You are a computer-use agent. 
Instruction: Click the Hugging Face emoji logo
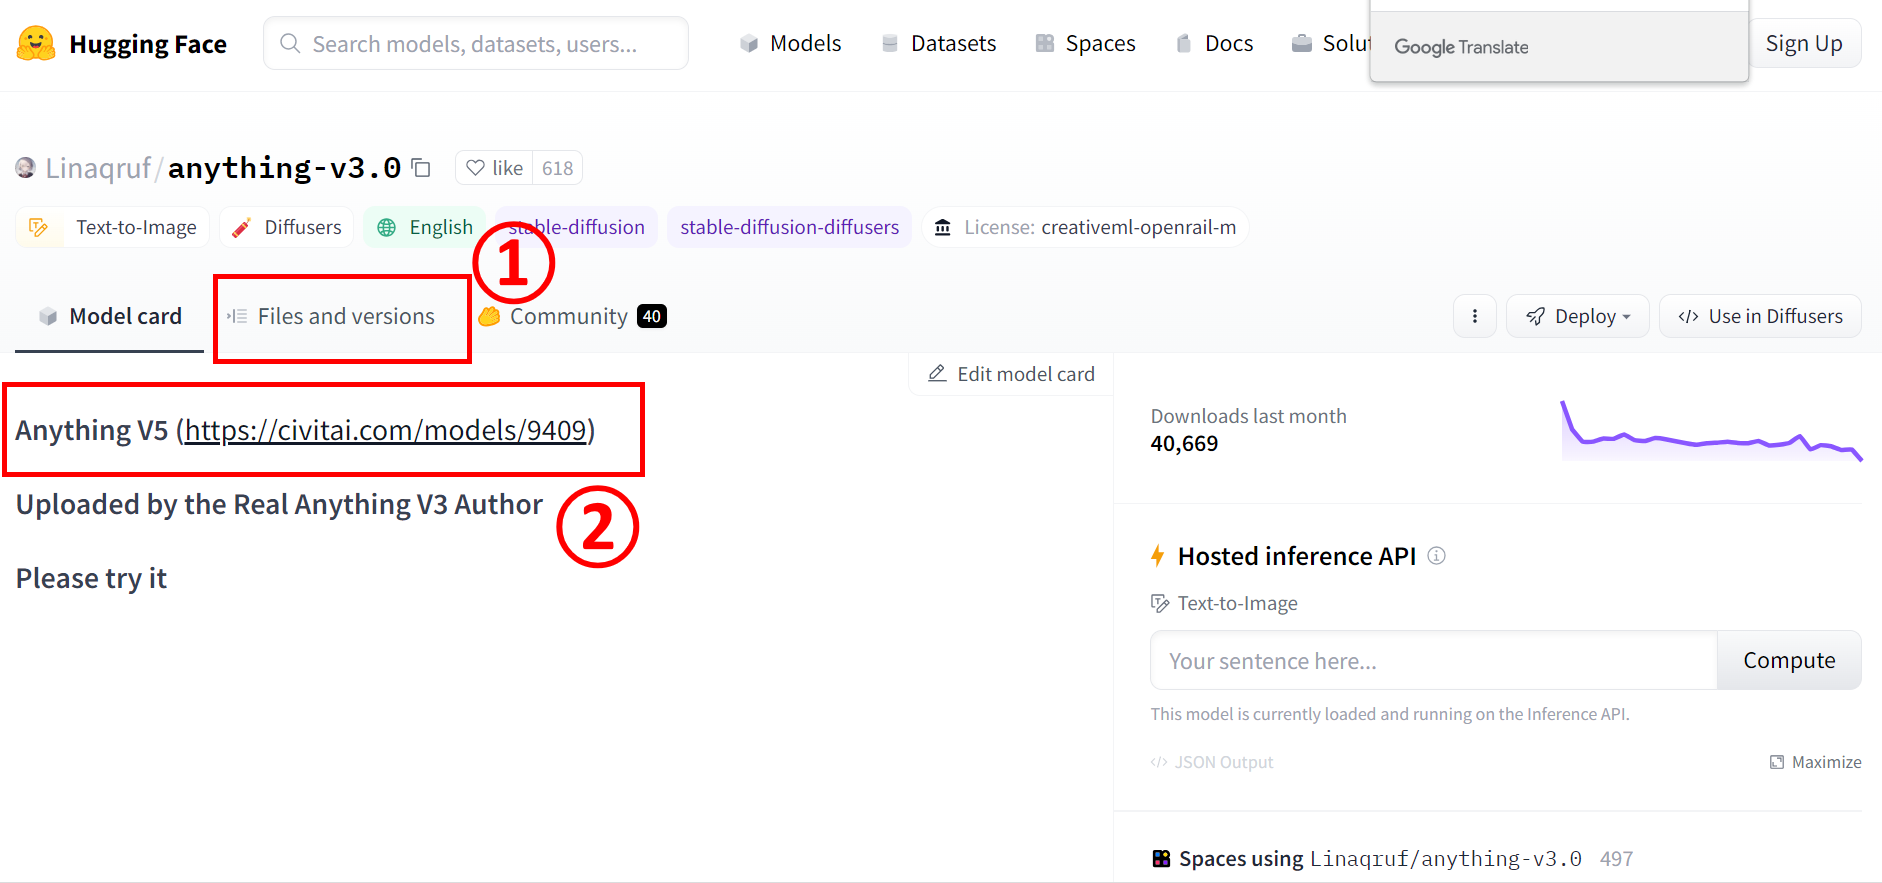click(x=36, y=44)
